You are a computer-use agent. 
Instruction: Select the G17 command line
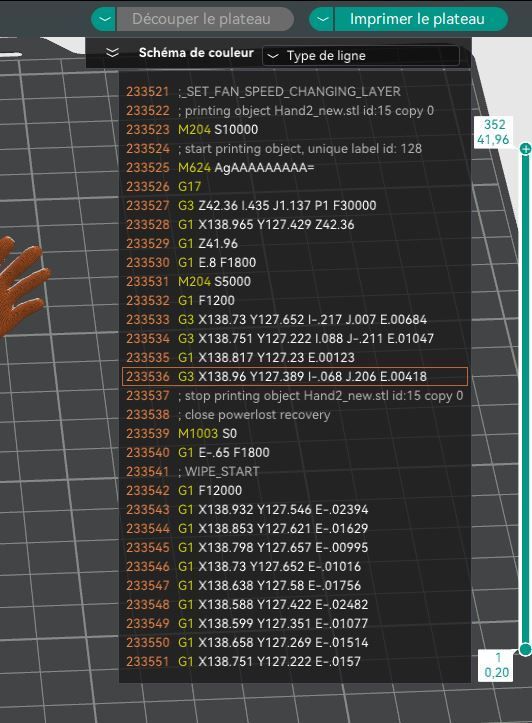(295, 187)
